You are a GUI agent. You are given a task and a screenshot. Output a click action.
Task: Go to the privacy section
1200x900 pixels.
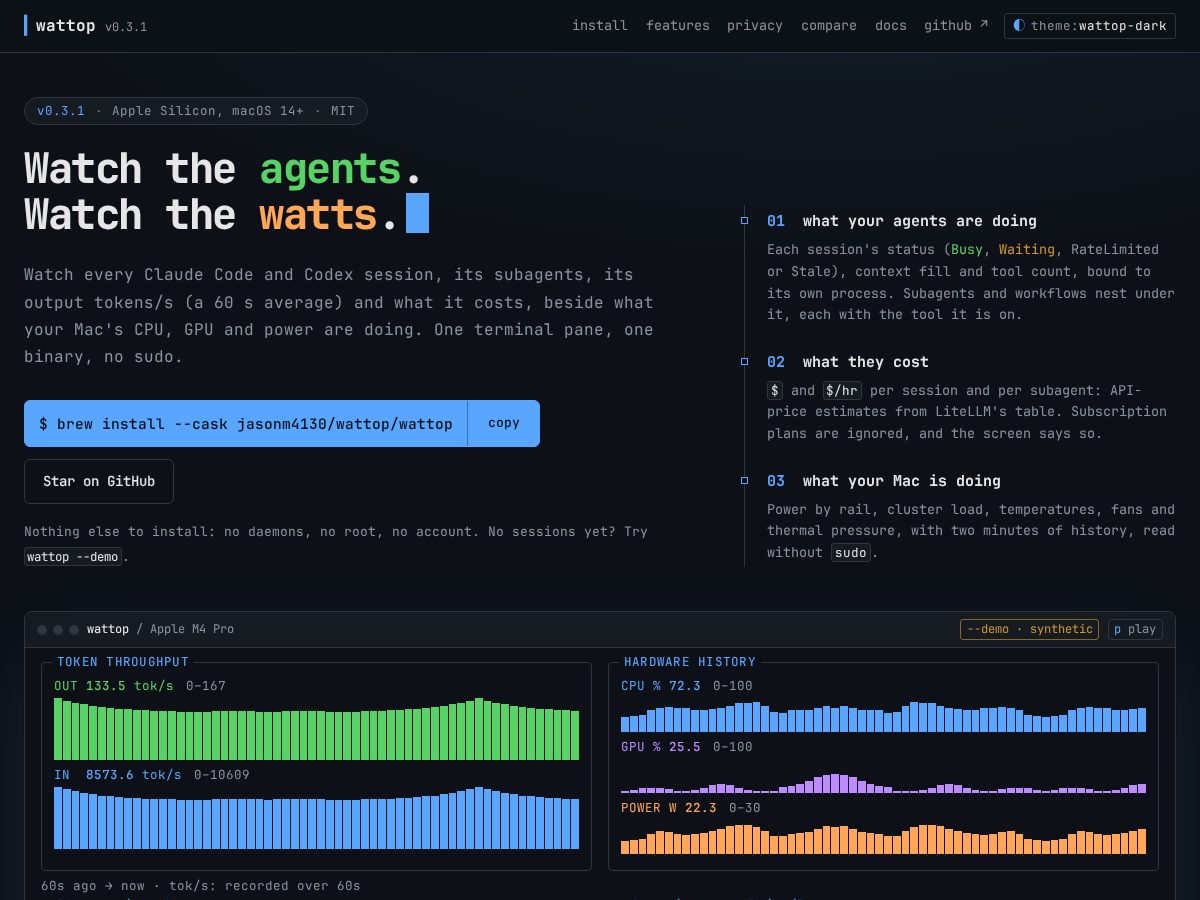[x=755, y=26]
